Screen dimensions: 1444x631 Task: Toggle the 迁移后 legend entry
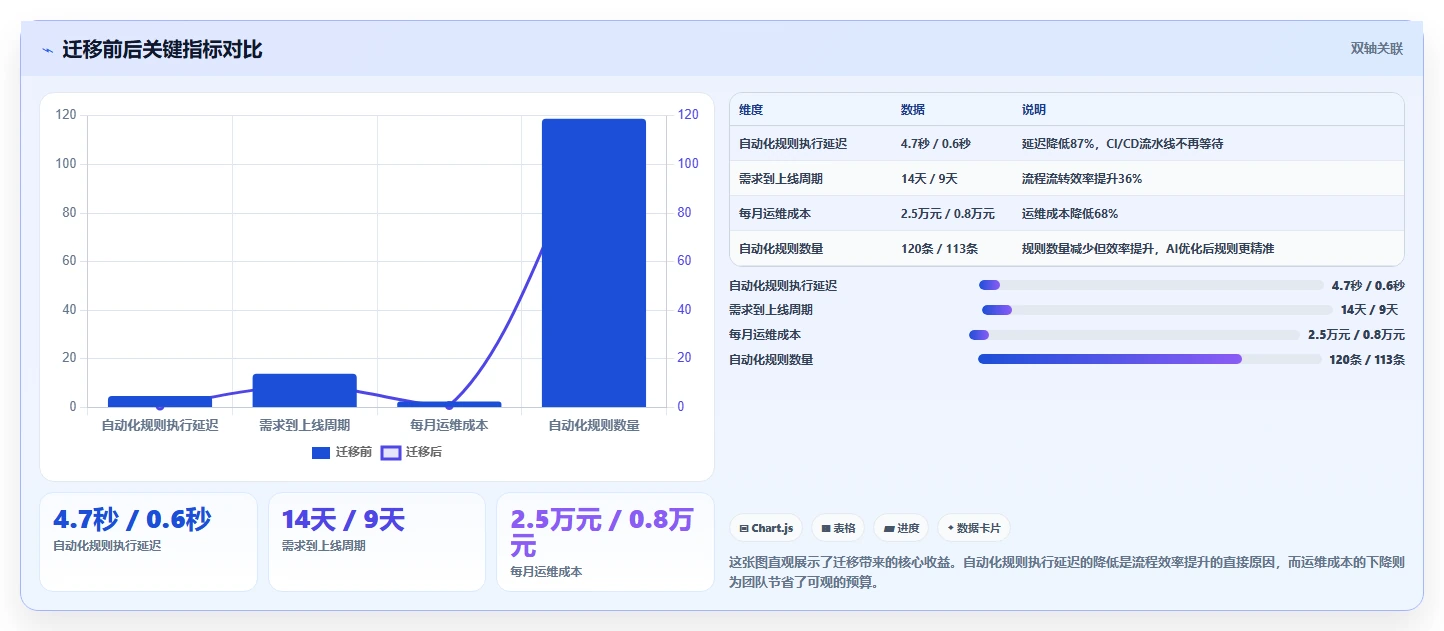412,452
